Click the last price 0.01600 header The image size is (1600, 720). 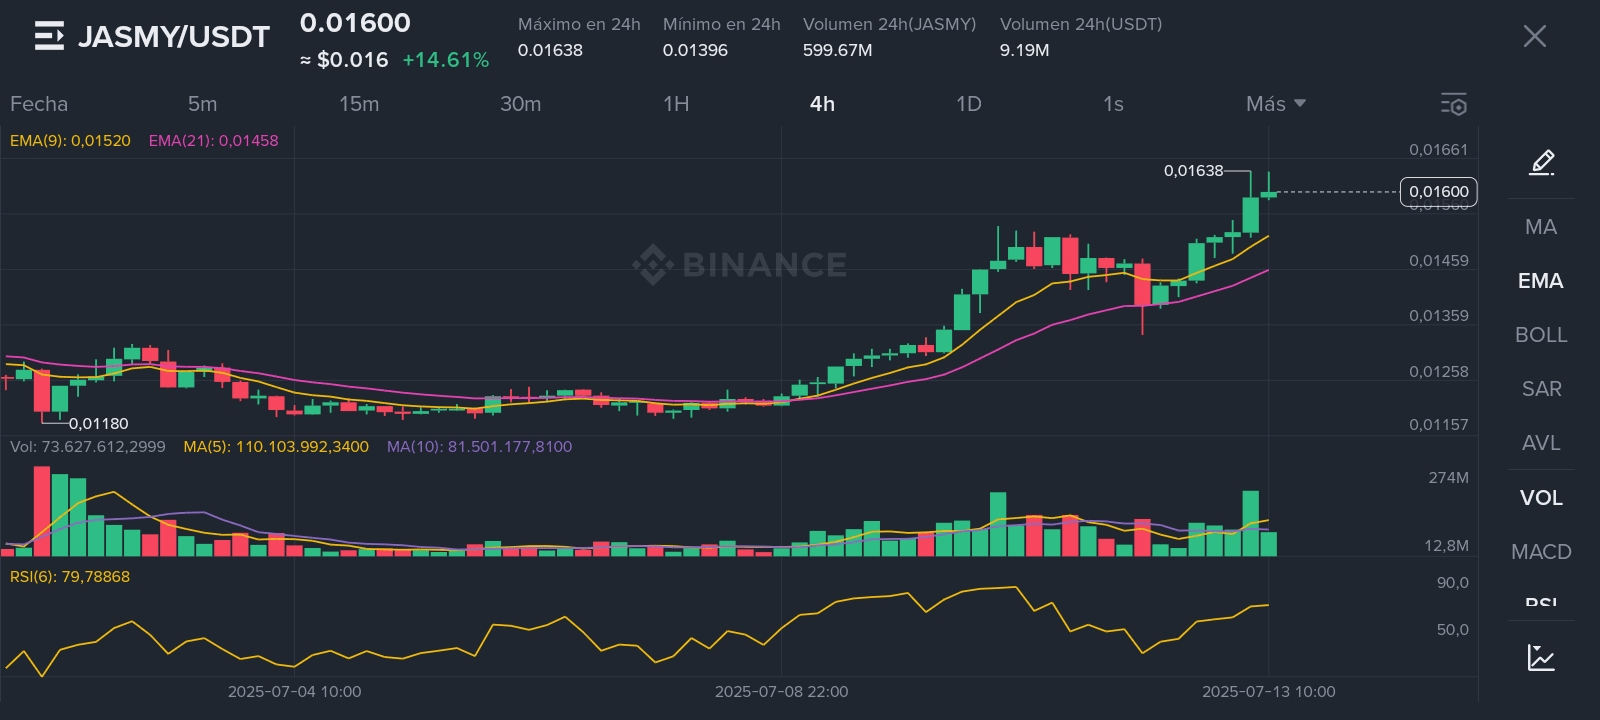coord(355,23)
